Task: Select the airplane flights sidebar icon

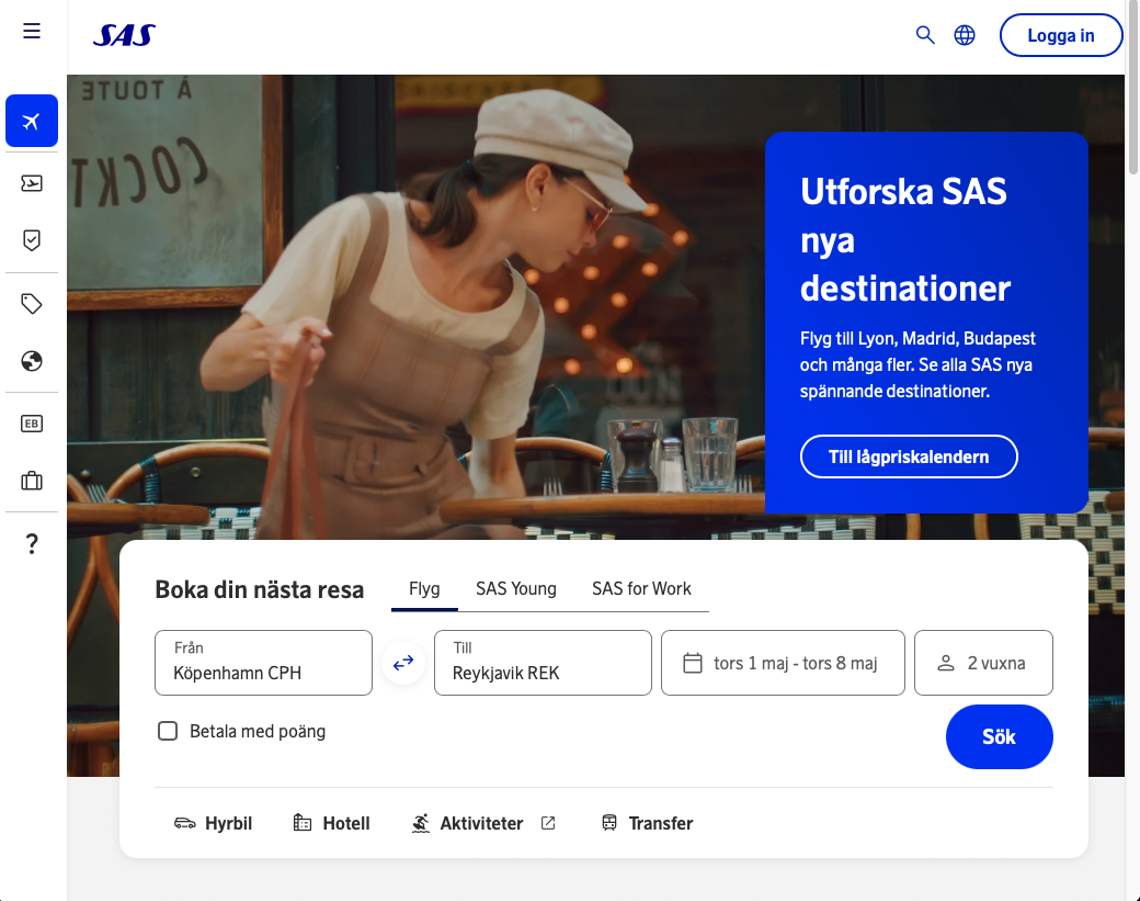Action: click(x=31, y=121)
